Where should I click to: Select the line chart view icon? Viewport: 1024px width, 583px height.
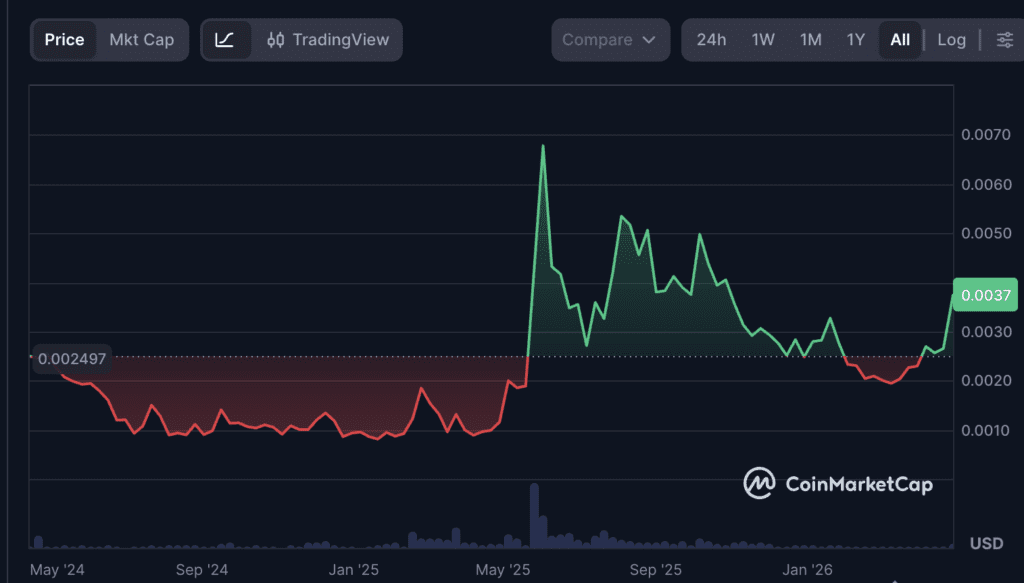tap(225, 40)
